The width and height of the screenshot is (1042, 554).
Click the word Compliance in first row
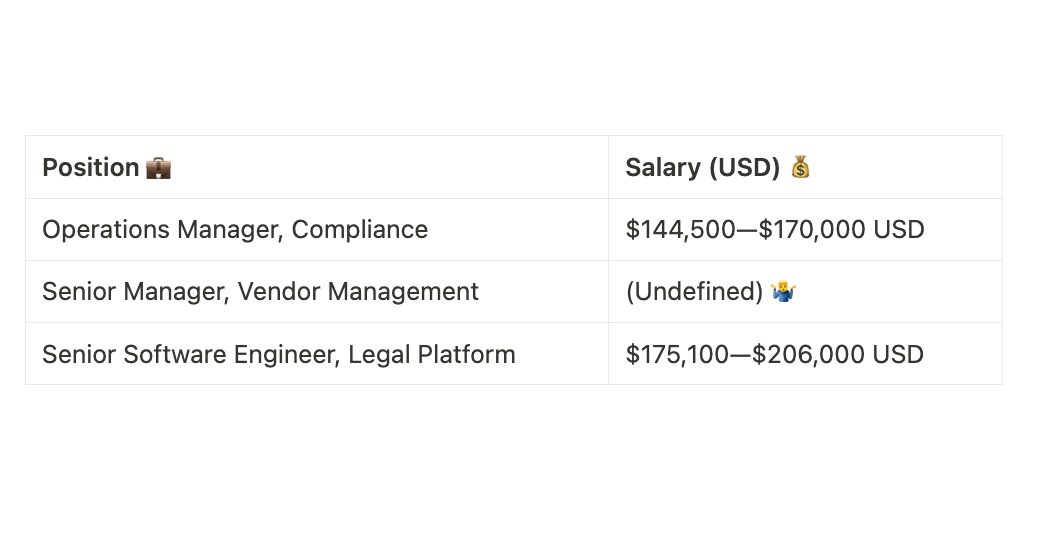pos(360,230)
